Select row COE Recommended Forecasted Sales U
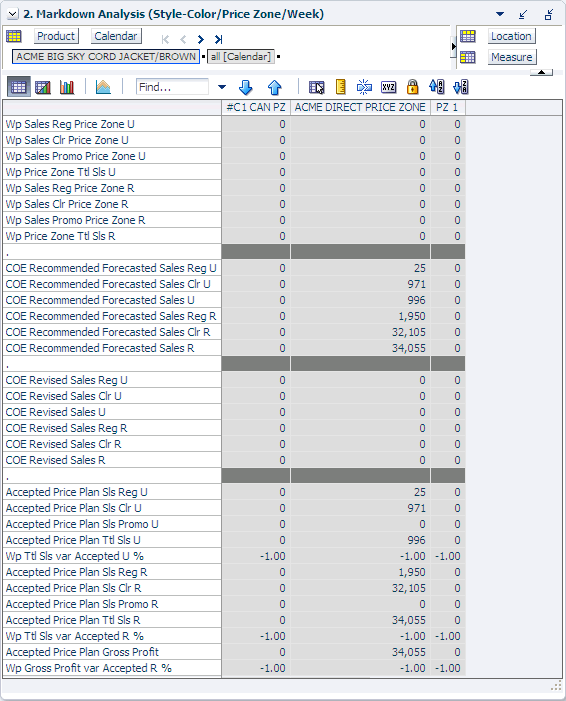The height and width of the screenshot is (701, 566). click(112, 300)
